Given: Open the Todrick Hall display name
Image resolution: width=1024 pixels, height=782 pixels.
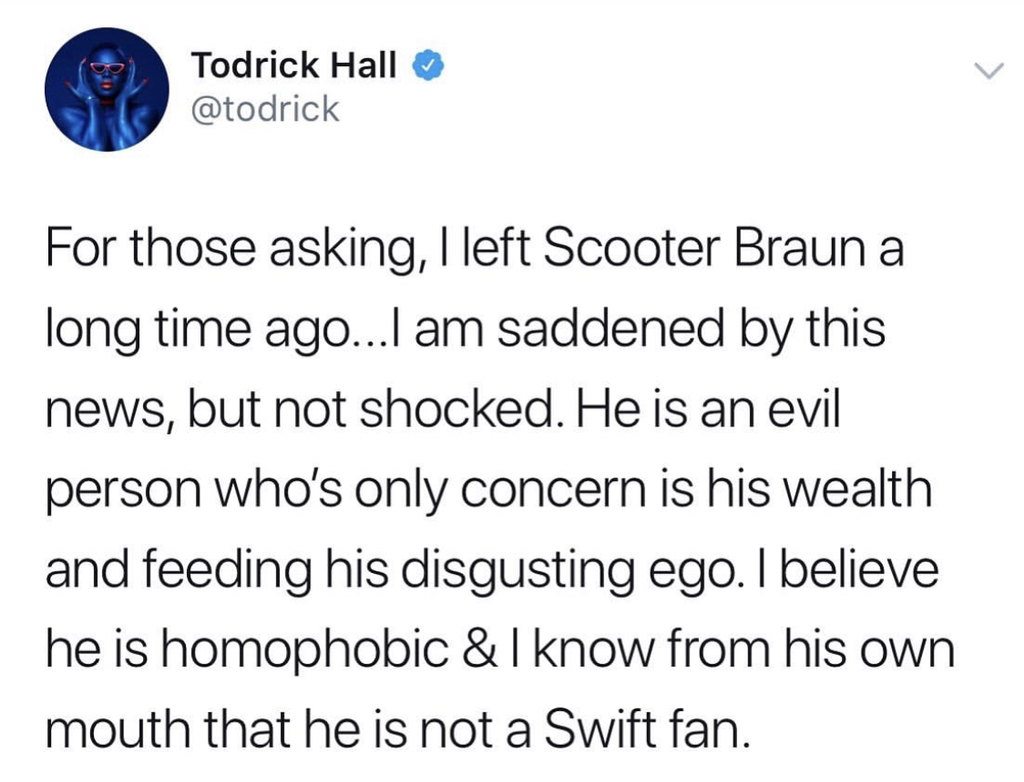Looking at the screenshot, I should tap(298, 66).
